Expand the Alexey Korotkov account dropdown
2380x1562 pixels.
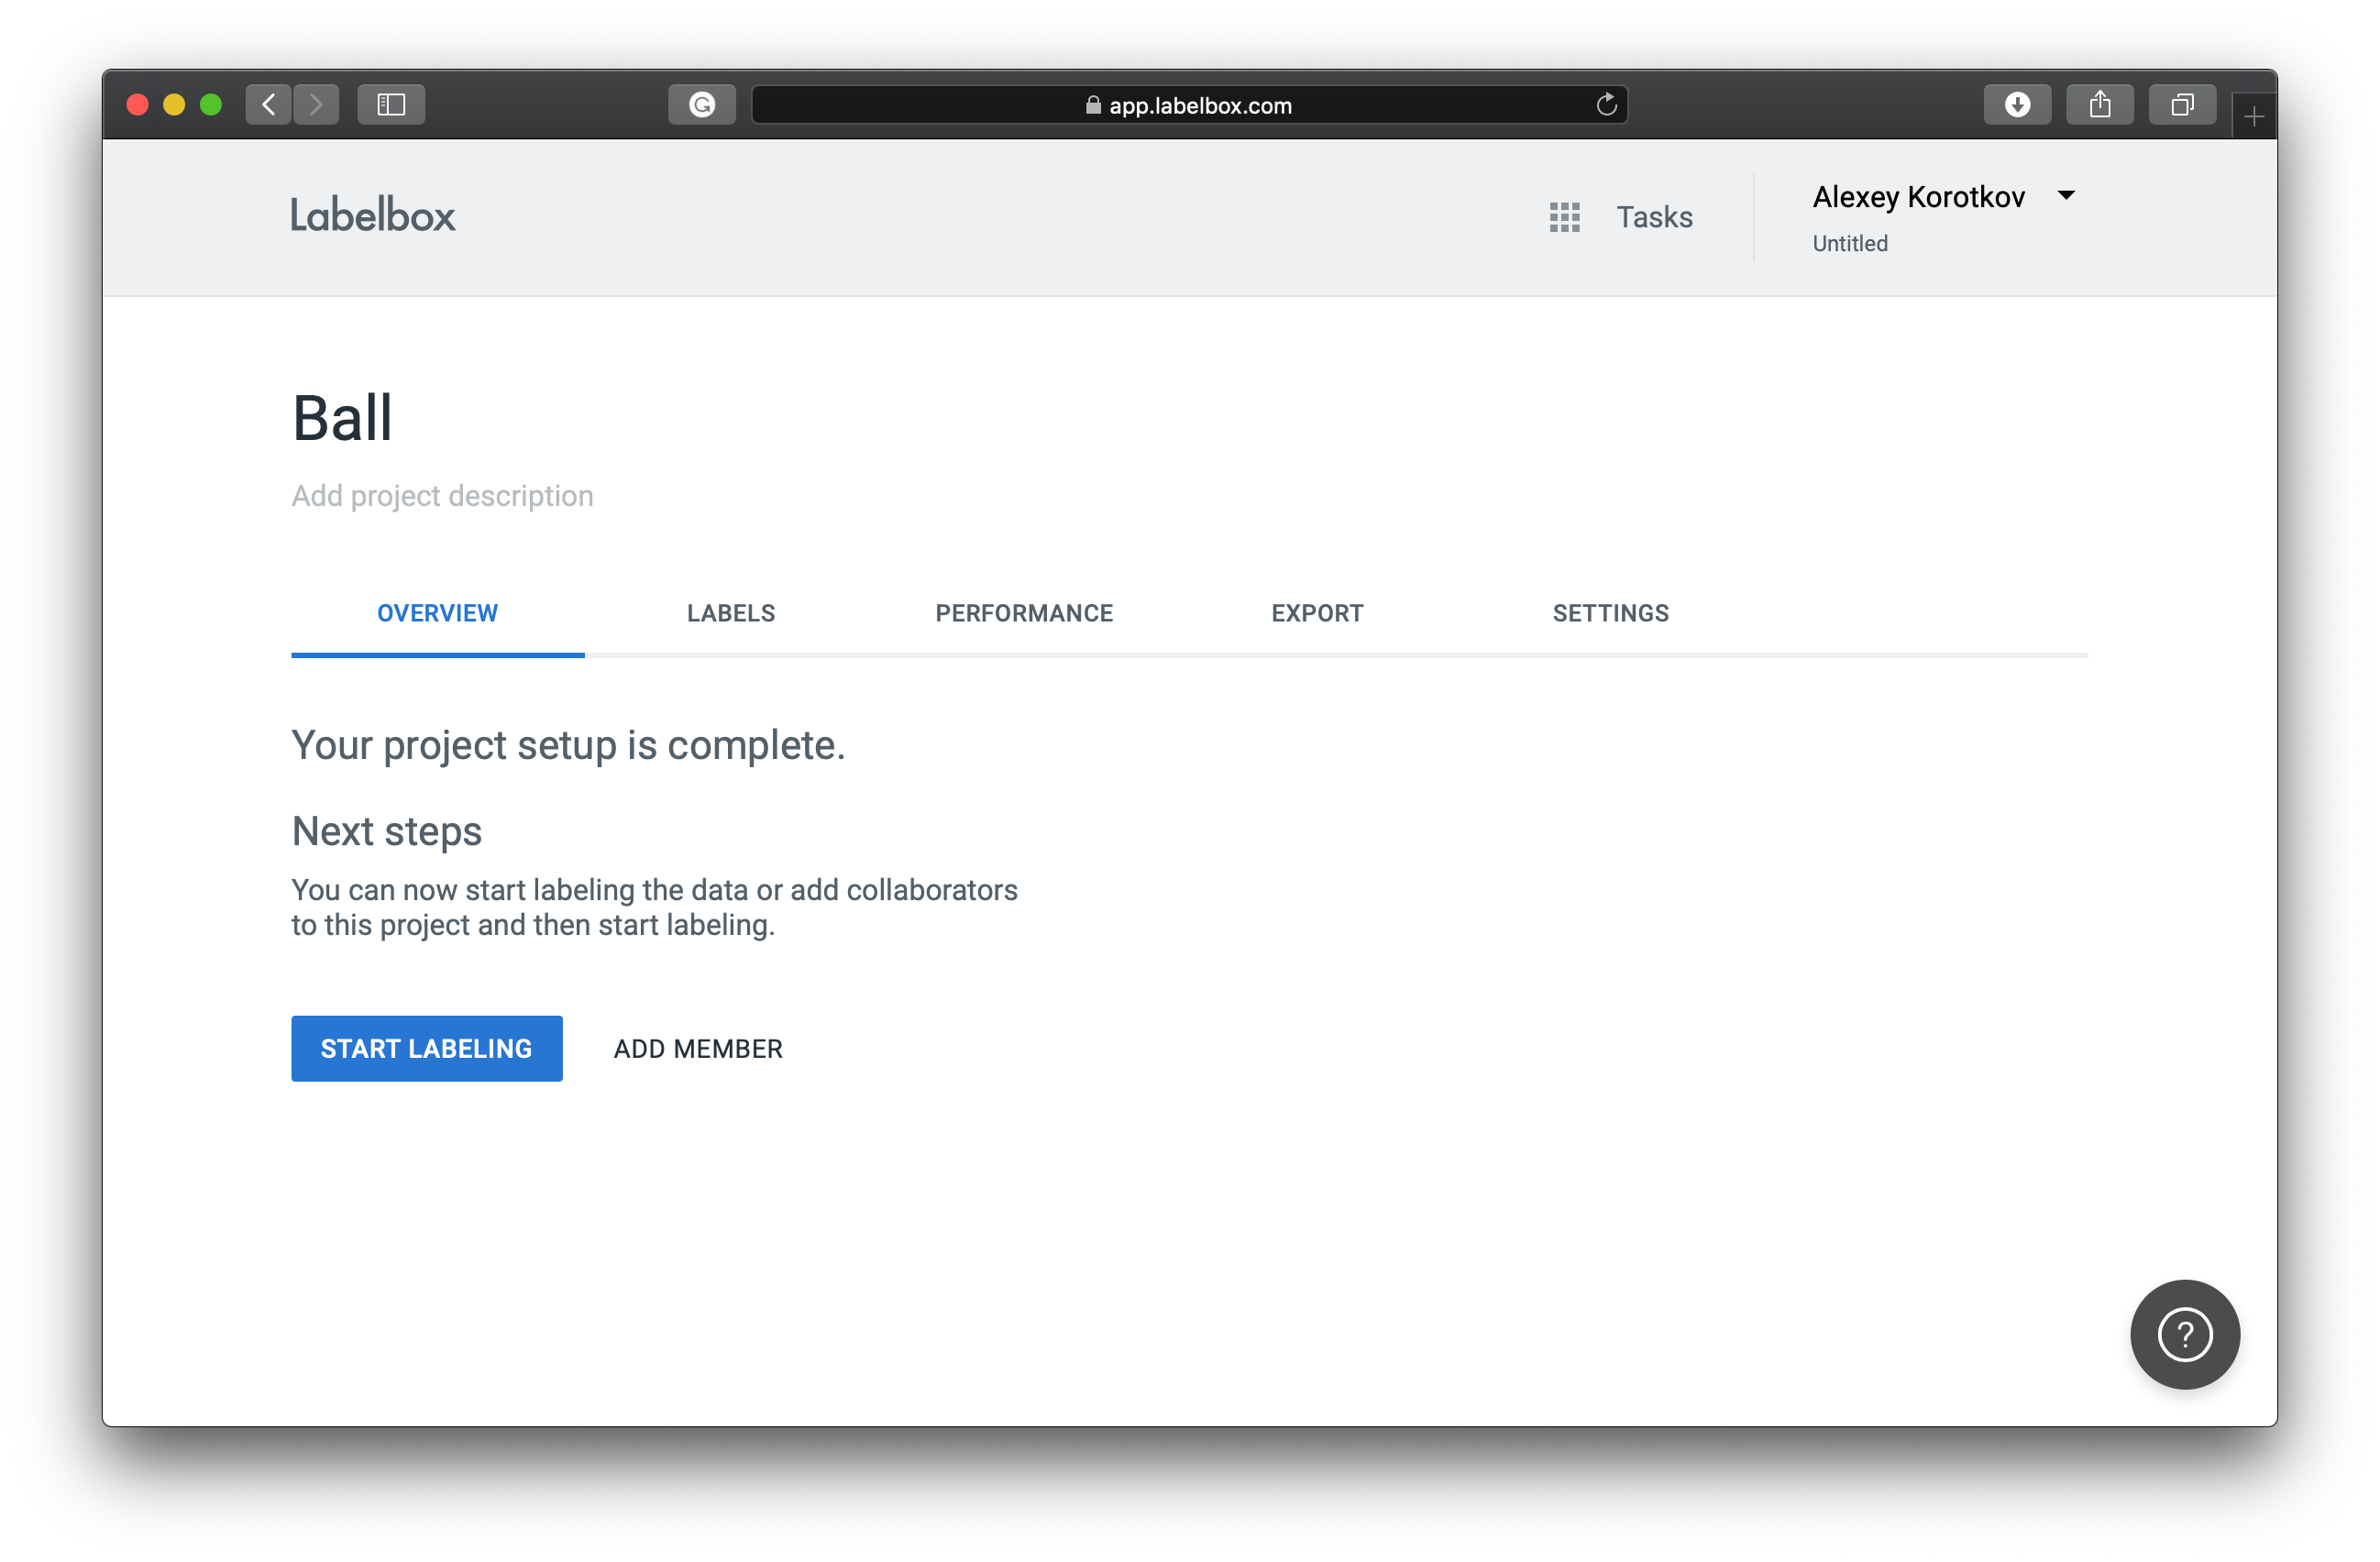point(2066,195)
